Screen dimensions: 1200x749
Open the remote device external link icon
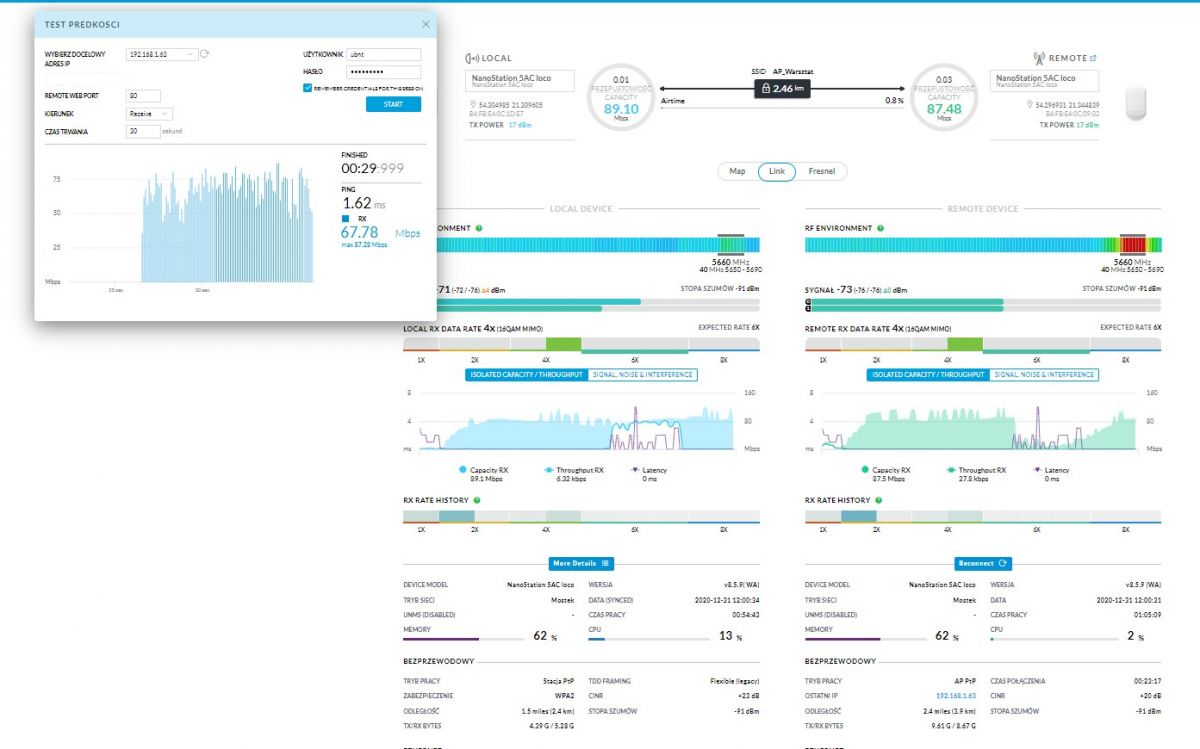(x=1092, y=58)
